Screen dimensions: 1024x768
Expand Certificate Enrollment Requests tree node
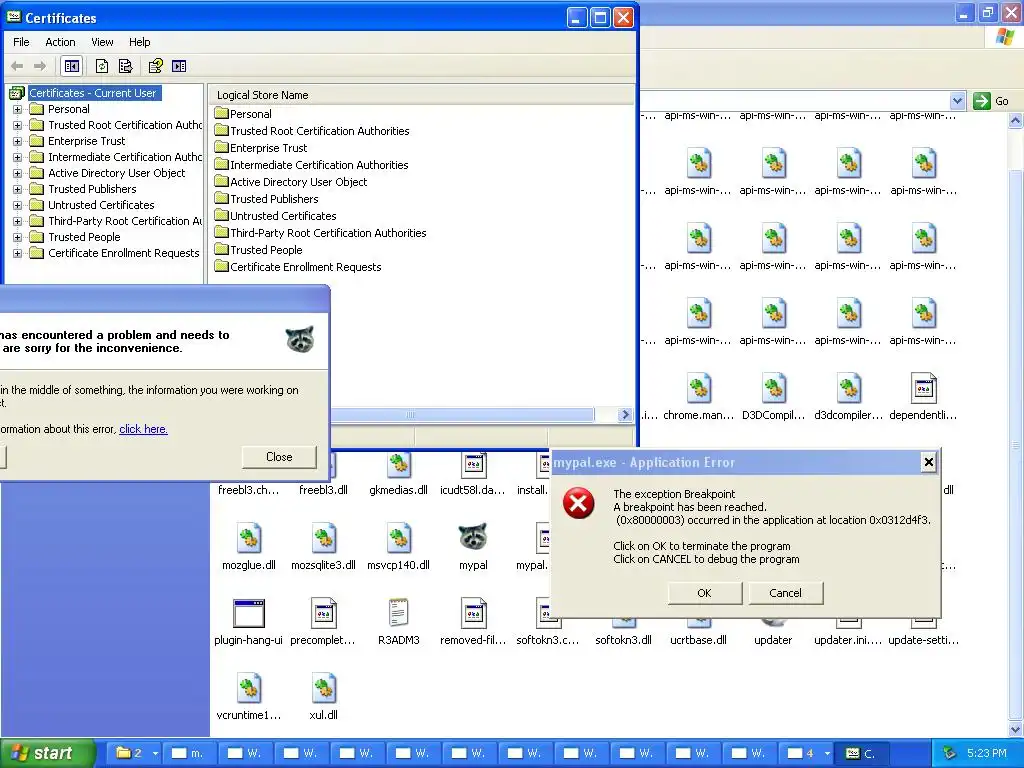coord(18,253)
